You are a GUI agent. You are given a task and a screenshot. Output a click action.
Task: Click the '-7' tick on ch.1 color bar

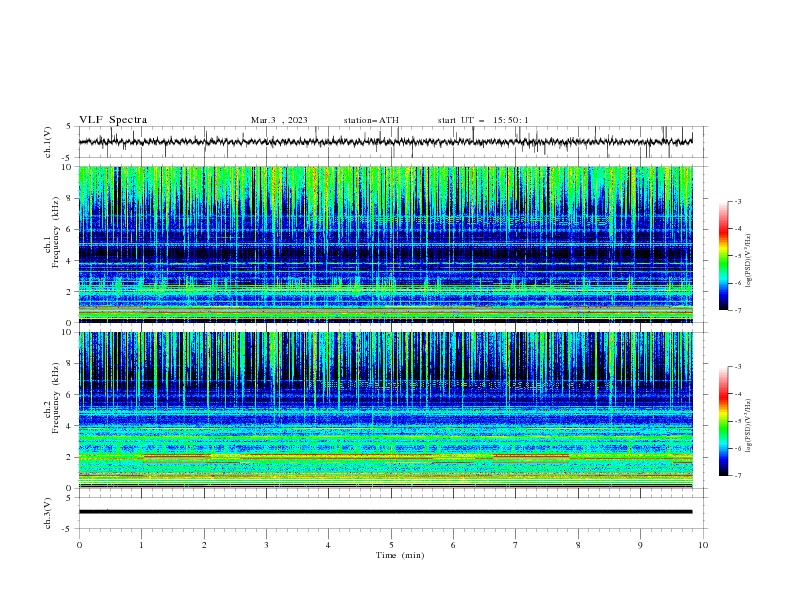coord(737,310)
